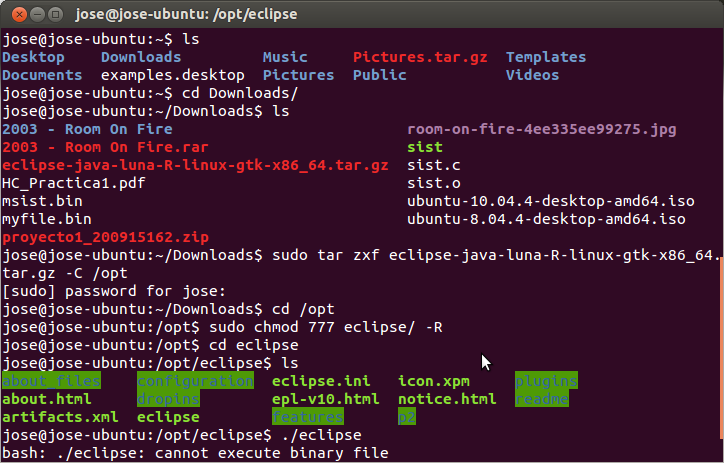Image resolution: width=724 pixels, height=463 pixels.
Task: Click 'ubuntu-8.04.4-desktop-amd64.iso' file name
Action: coord(546,219)
